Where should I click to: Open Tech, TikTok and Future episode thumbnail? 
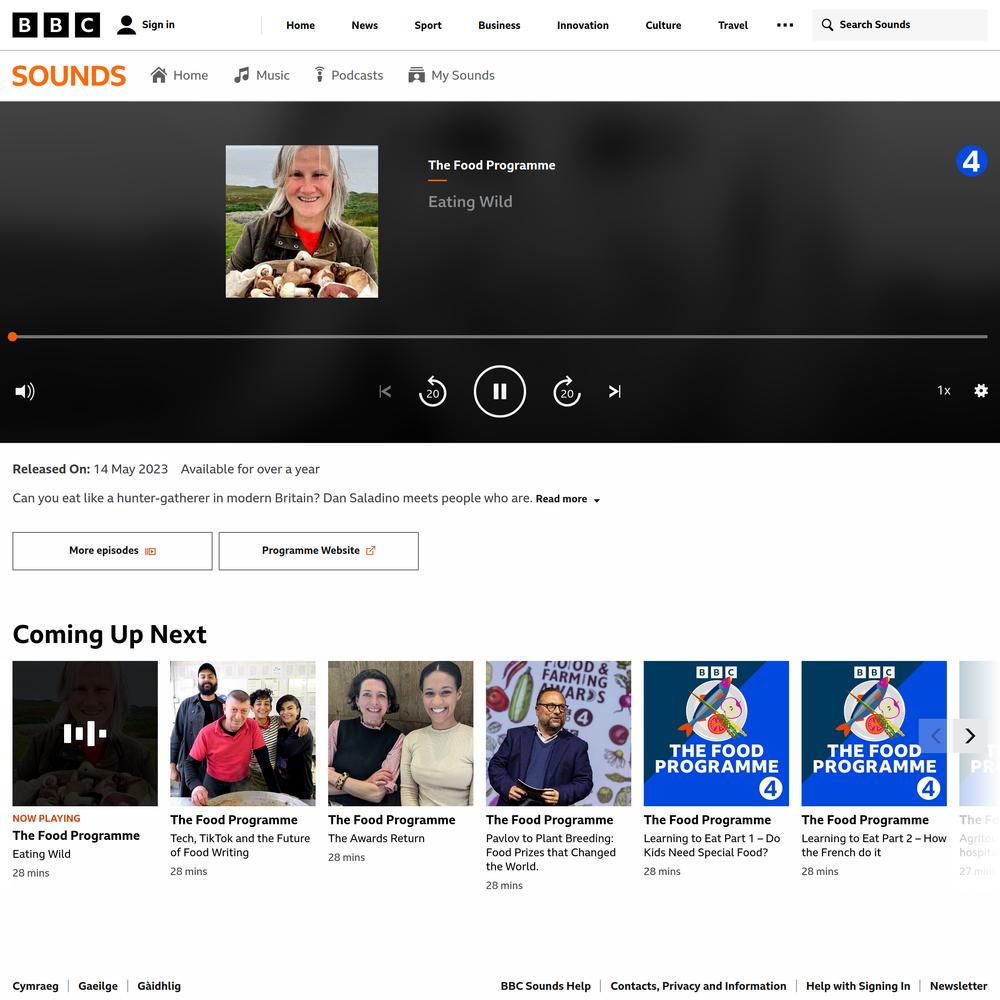[x=243, y=733]
